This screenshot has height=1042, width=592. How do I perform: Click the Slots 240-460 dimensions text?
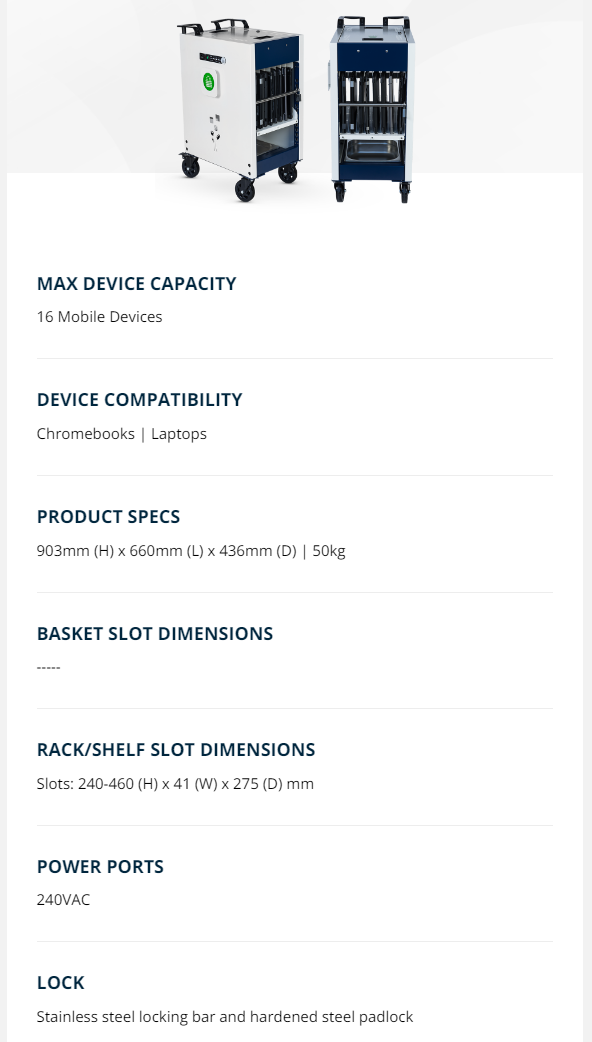[175, 783]
